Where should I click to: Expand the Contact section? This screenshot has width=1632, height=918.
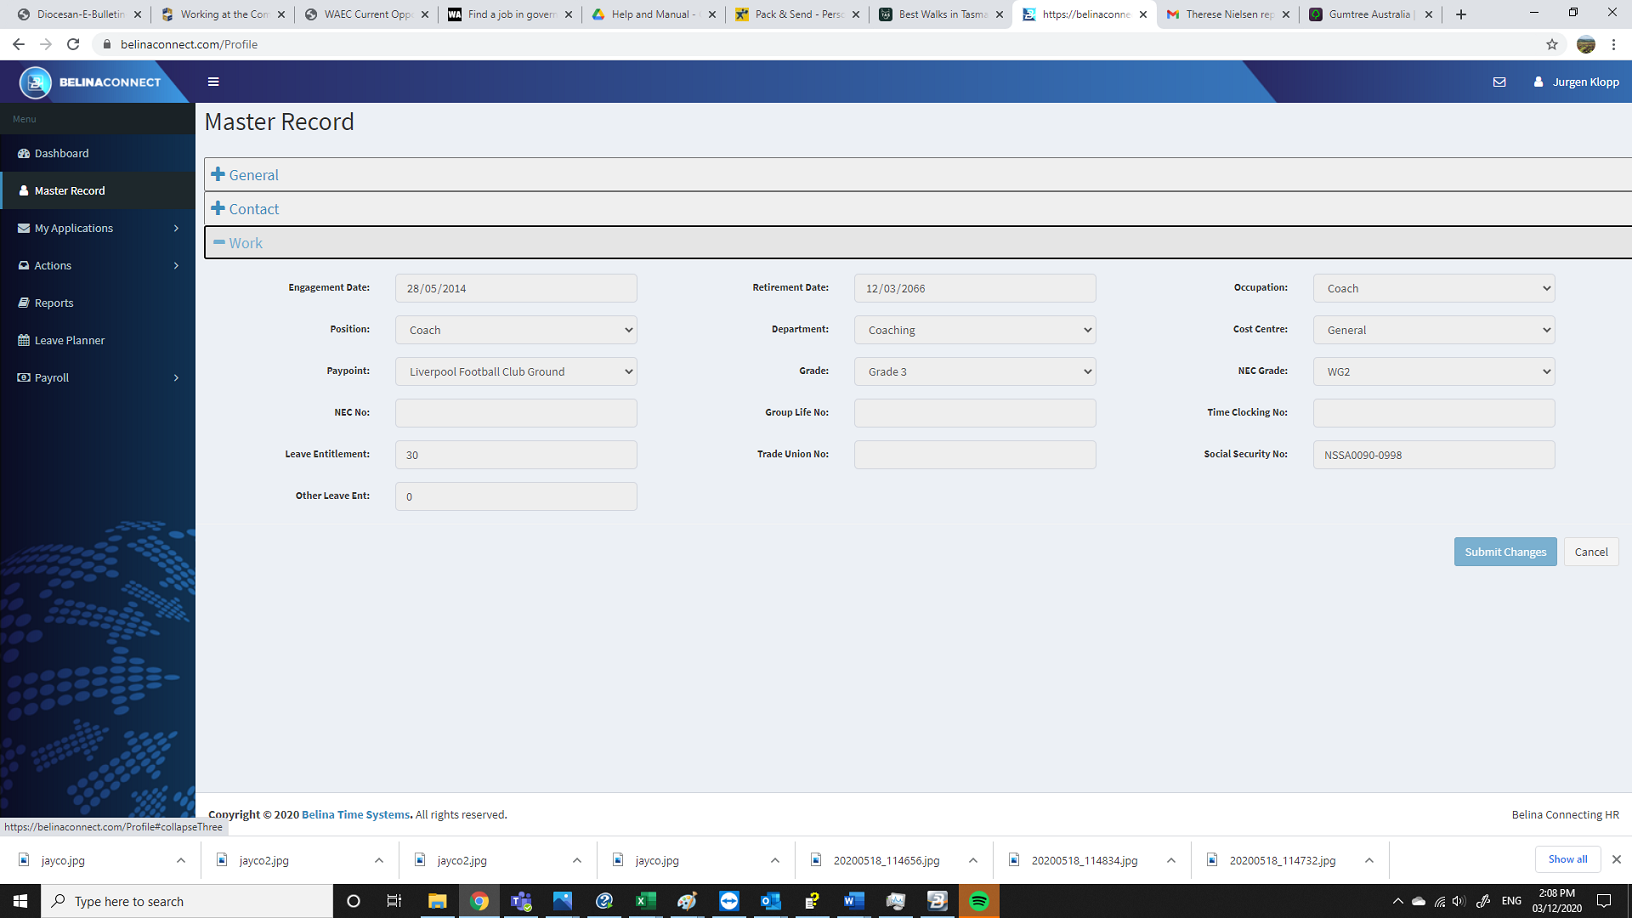[245, 209]
